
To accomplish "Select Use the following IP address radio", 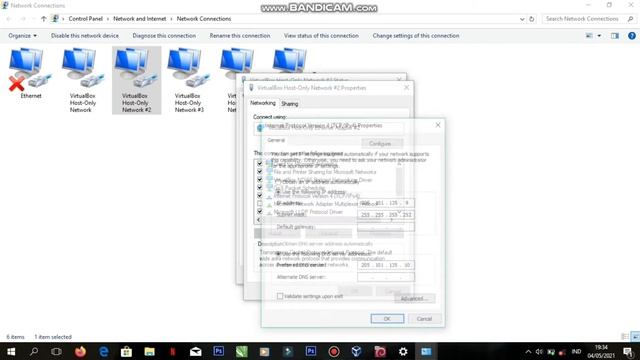I will pyautogui.click(x=278, y=192).
